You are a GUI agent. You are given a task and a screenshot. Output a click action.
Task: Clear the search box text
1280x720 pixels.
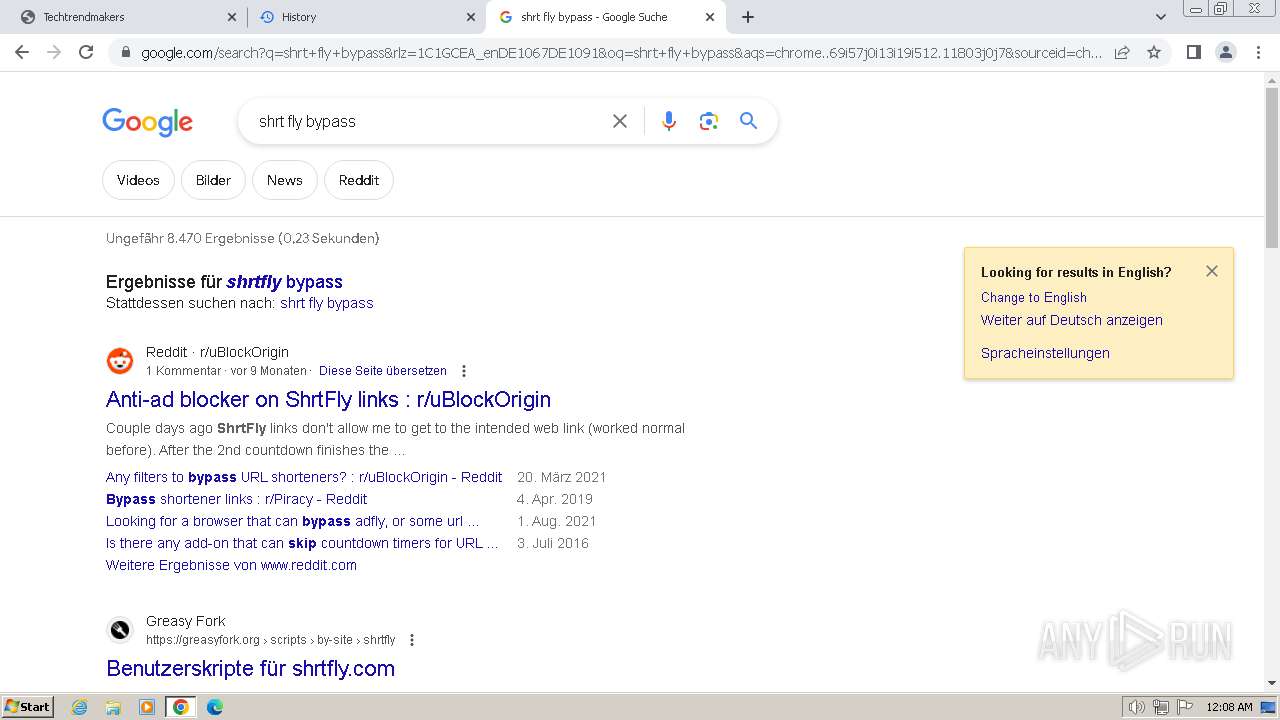pos(620,121)
